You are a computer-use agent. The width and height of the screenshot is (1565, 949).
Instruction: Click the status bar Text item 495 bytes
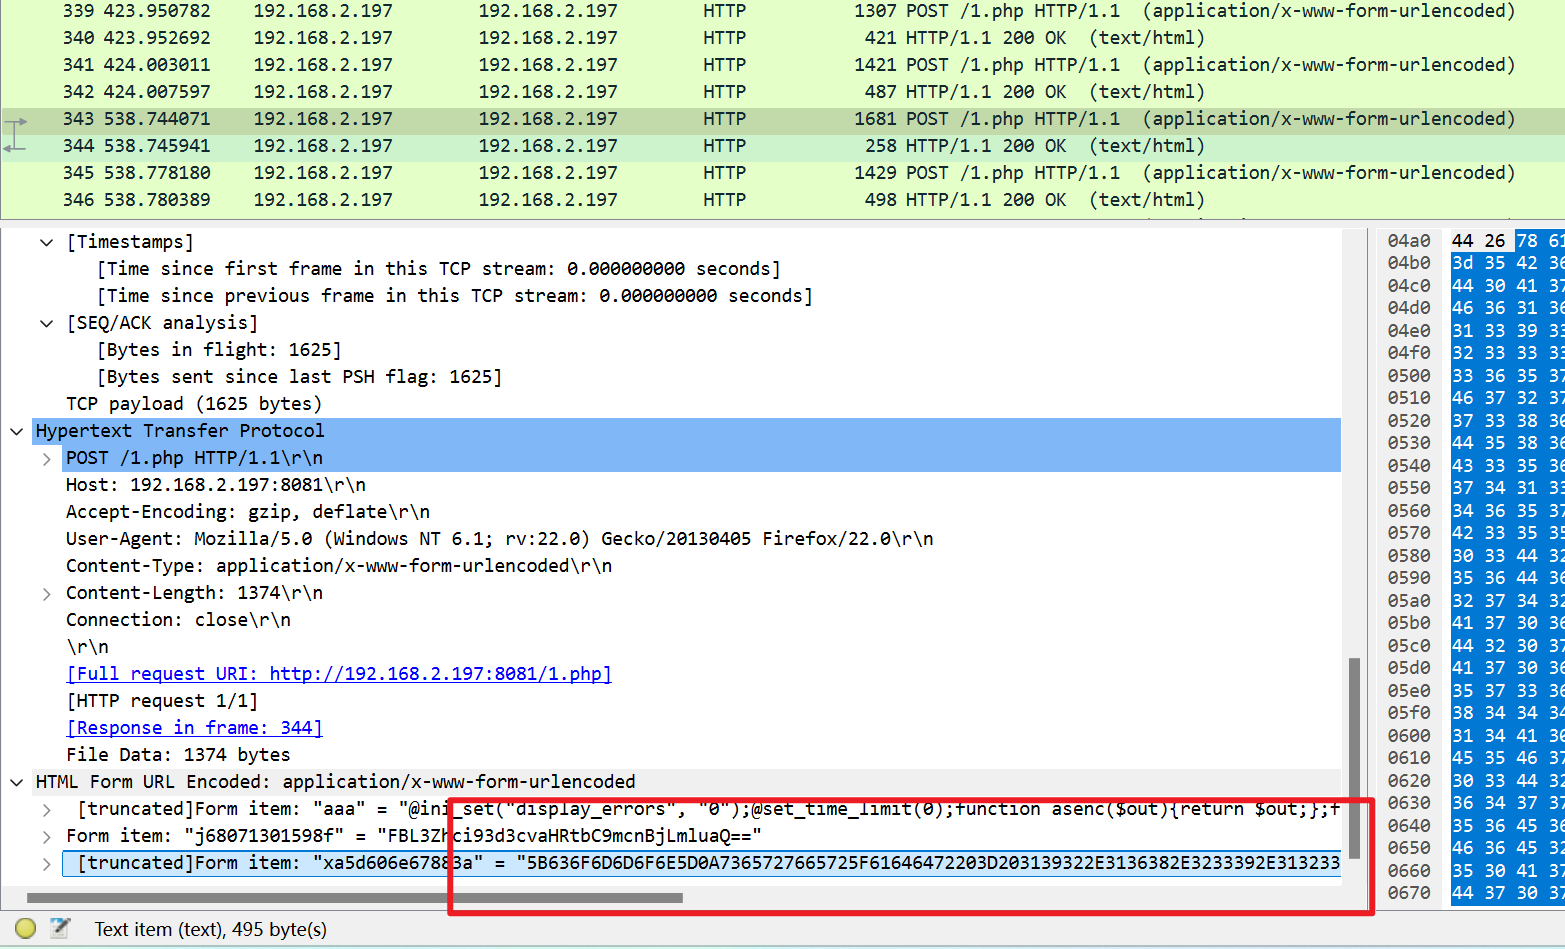coord(210,929)
